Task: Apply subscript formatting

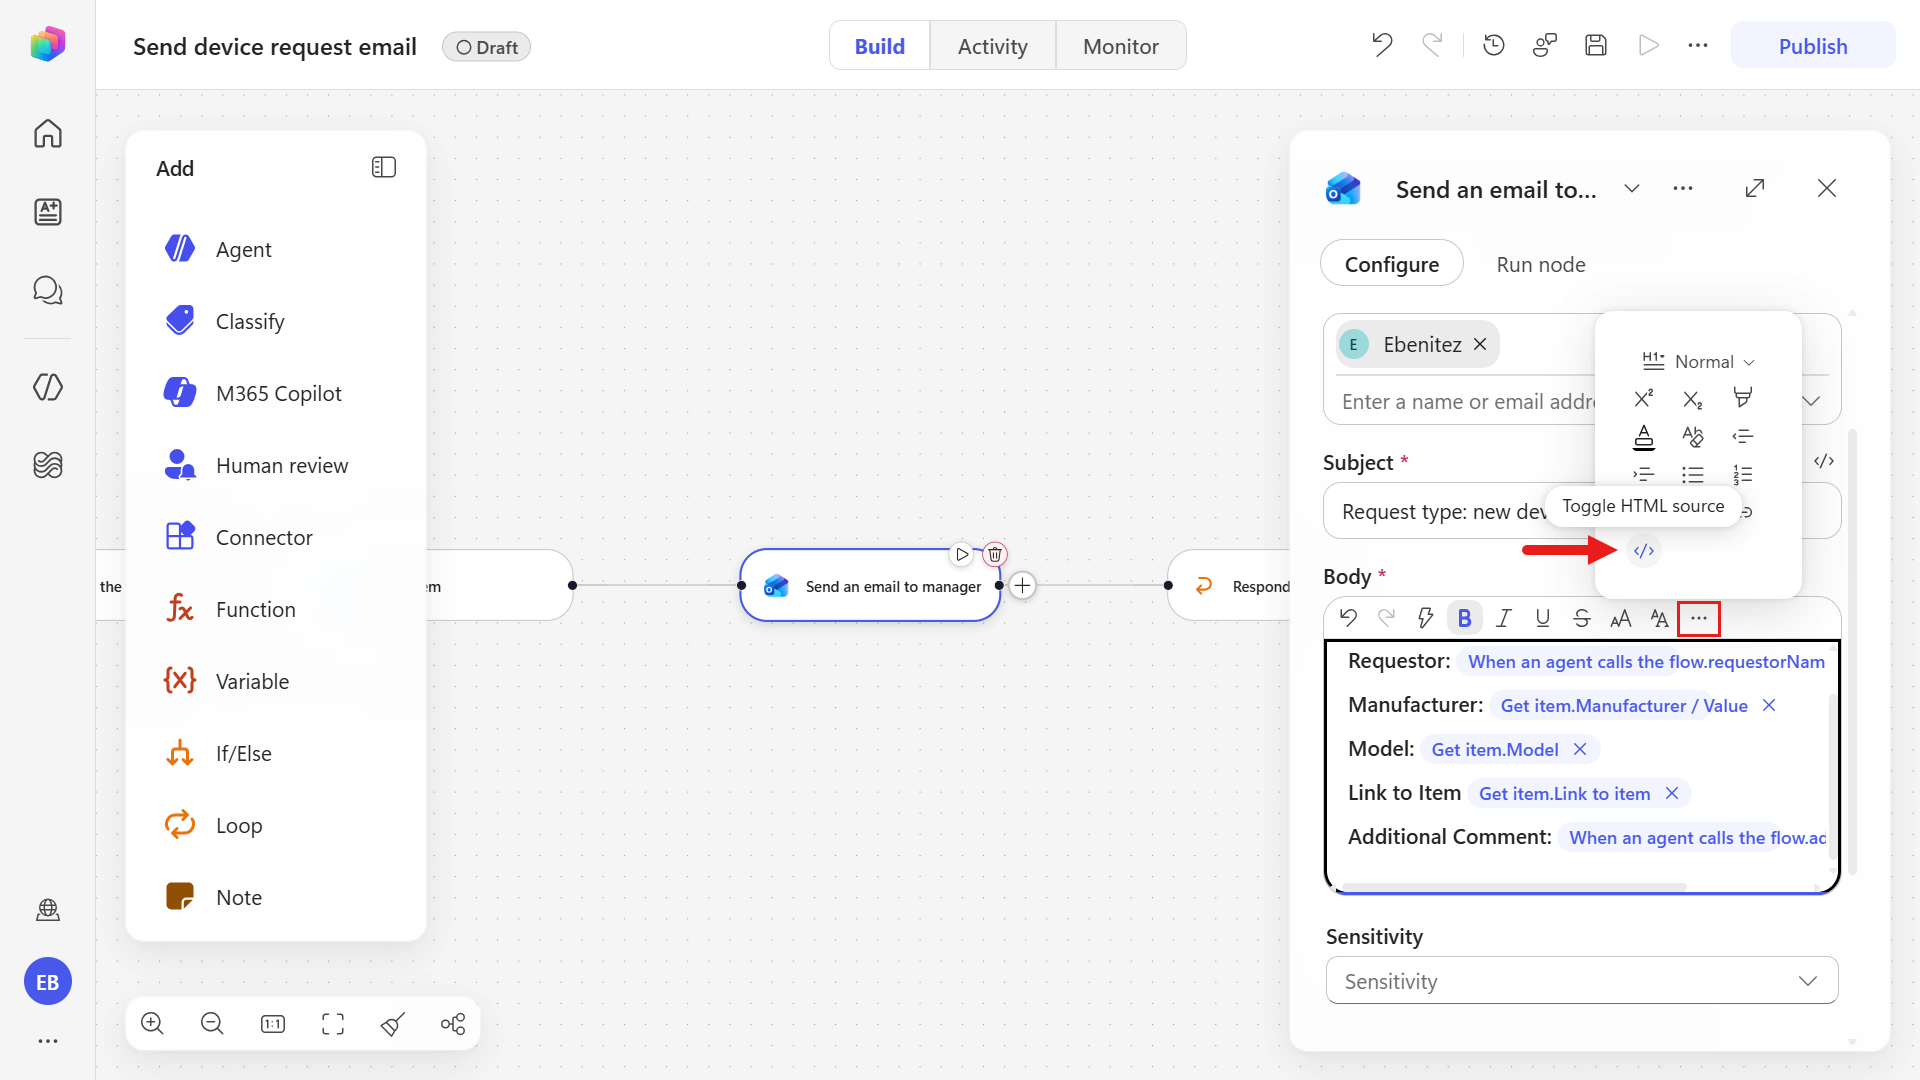Action: 1693,399
